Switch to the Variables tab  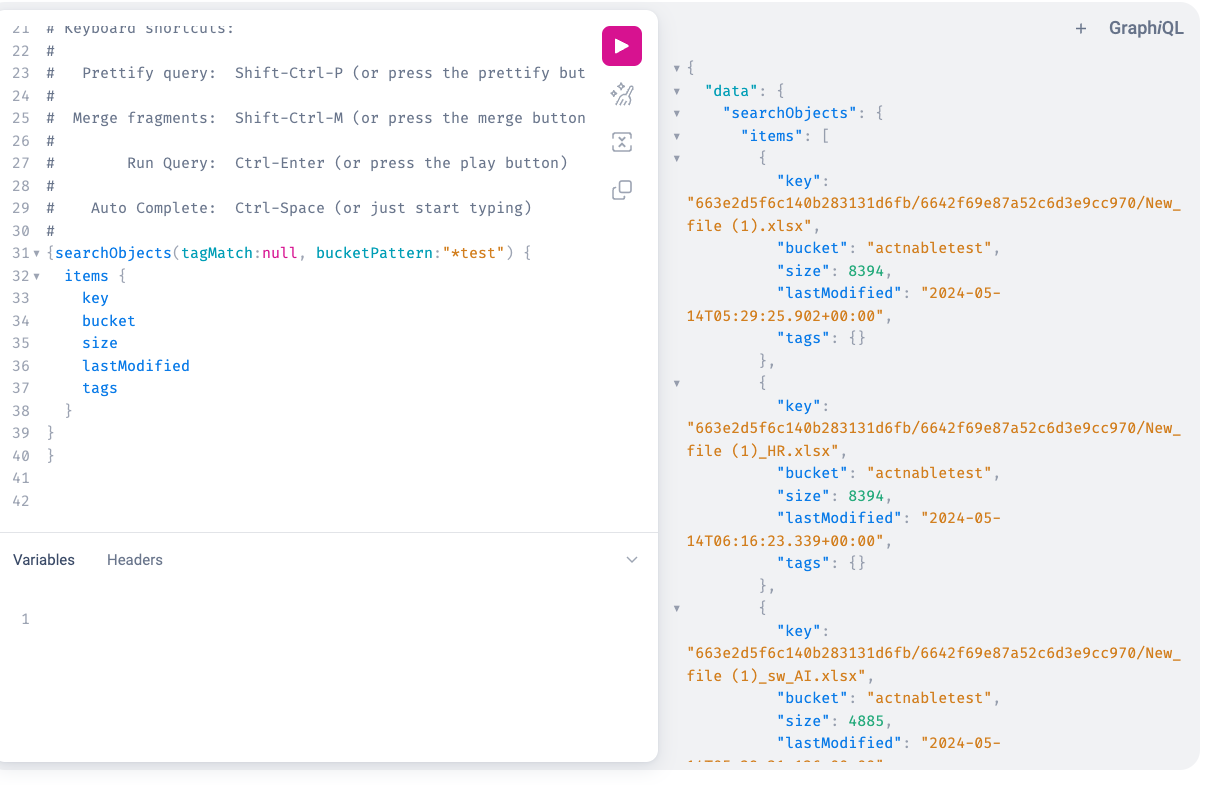click(x=44, y=560)
